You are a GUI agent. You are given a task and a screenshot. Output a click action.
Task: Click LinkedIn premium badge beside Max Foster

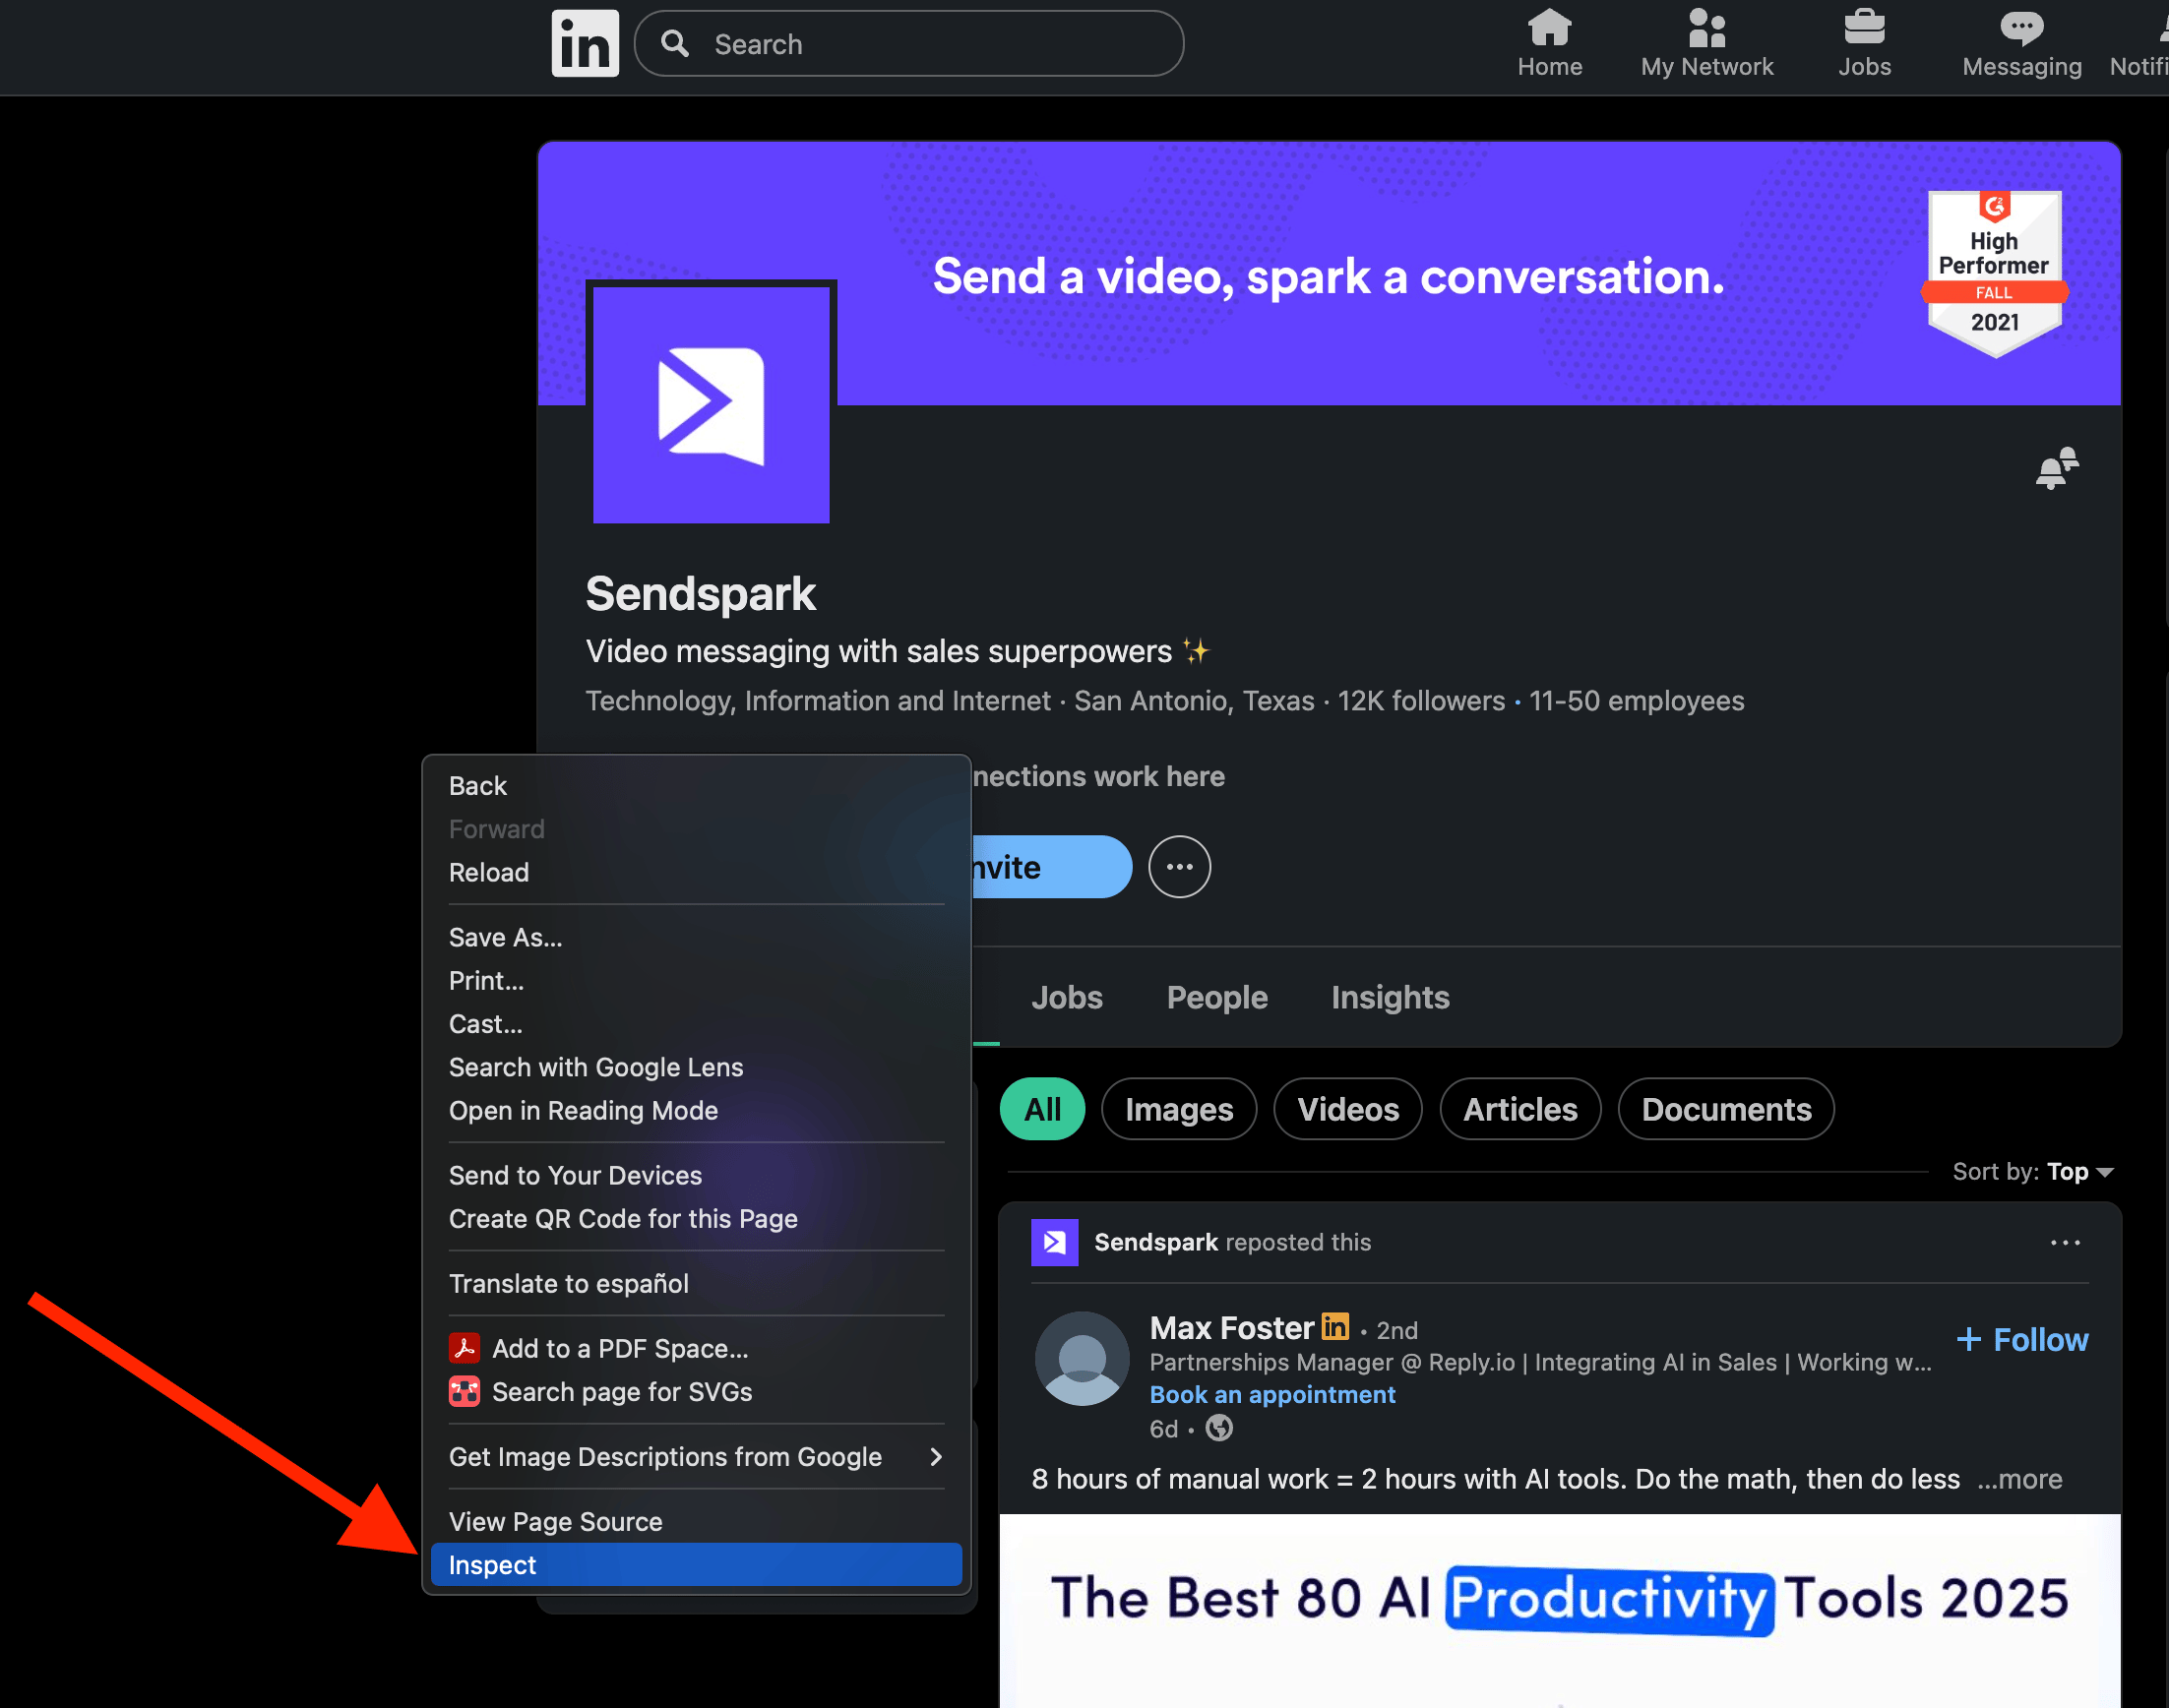pos(1335,1327)
